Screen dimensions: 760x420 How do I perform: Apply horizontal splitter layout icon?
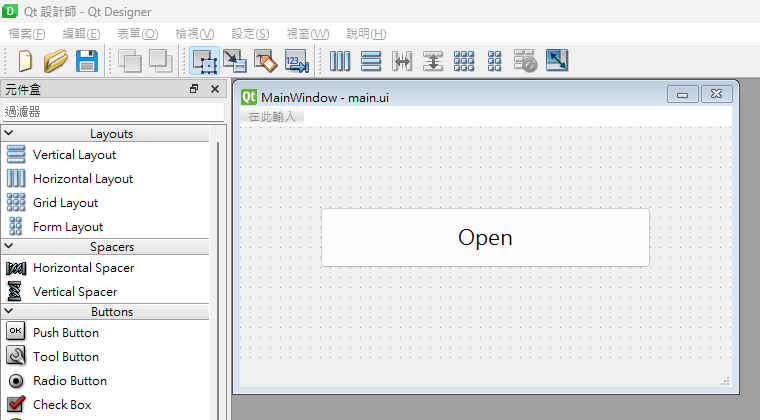[402, 61]
